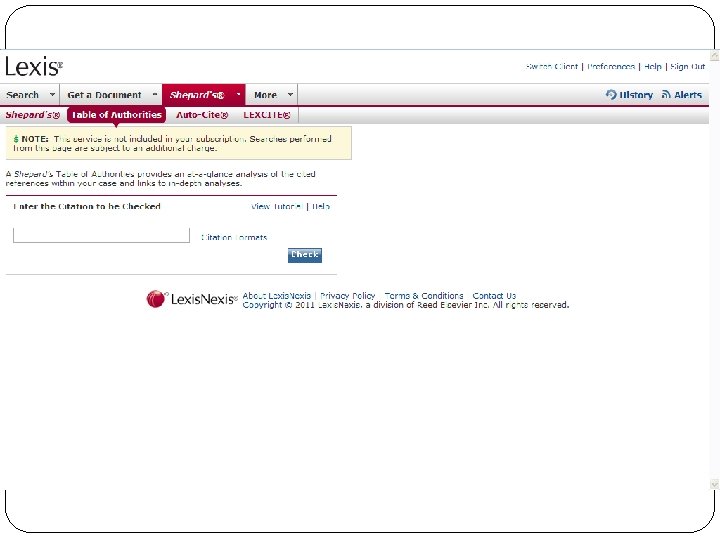Screen dimensions: 720x540
Task: Click the copyright 2011 LexisNexis text
Action: coord(406,305)
